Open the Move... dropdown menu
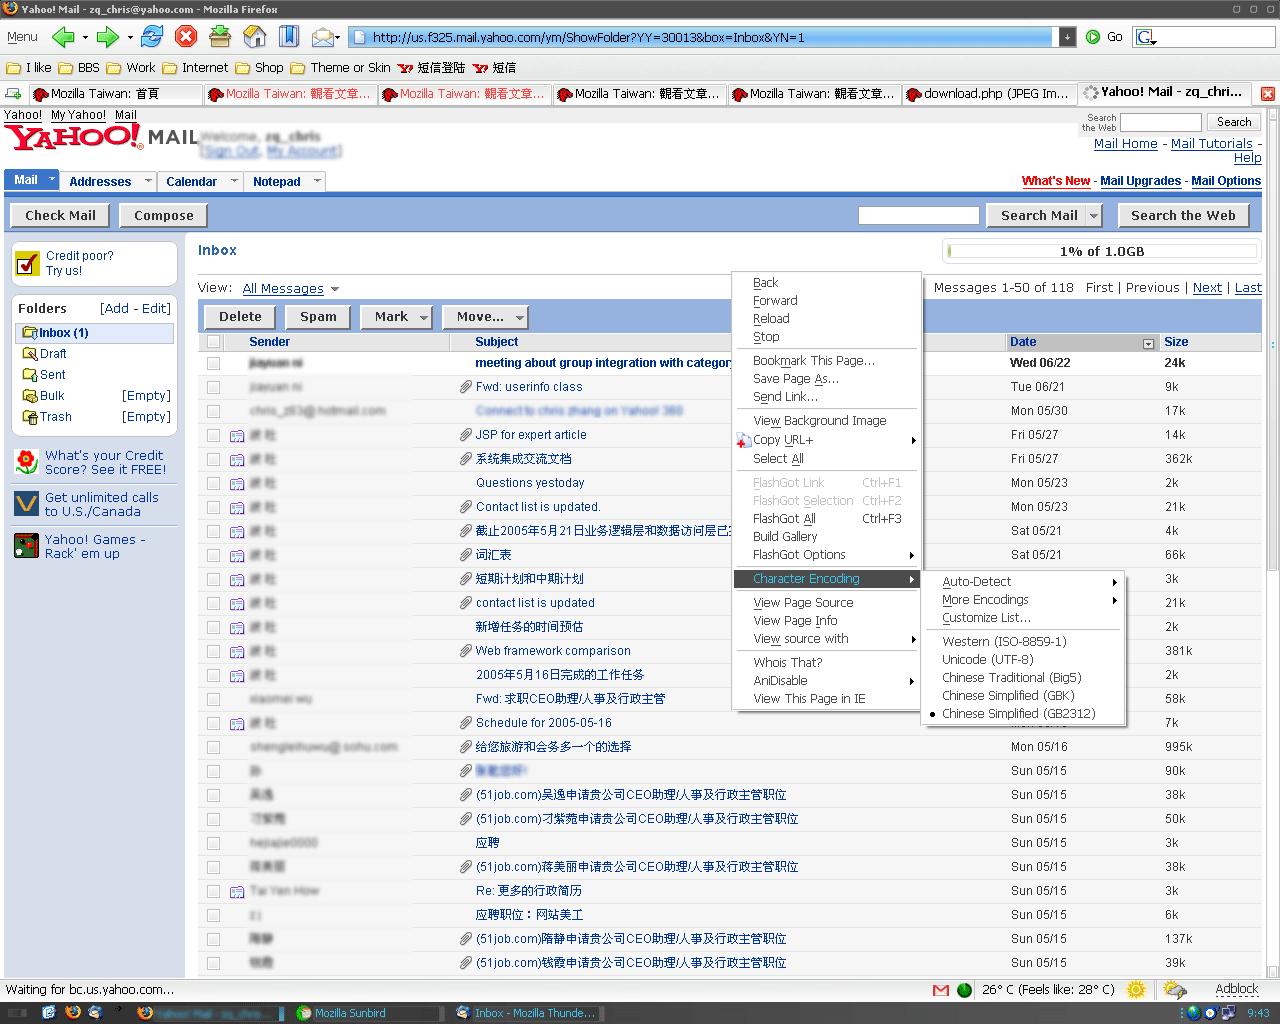The width and height of the screenshot is (1280, 1024). tap(489, 317)
